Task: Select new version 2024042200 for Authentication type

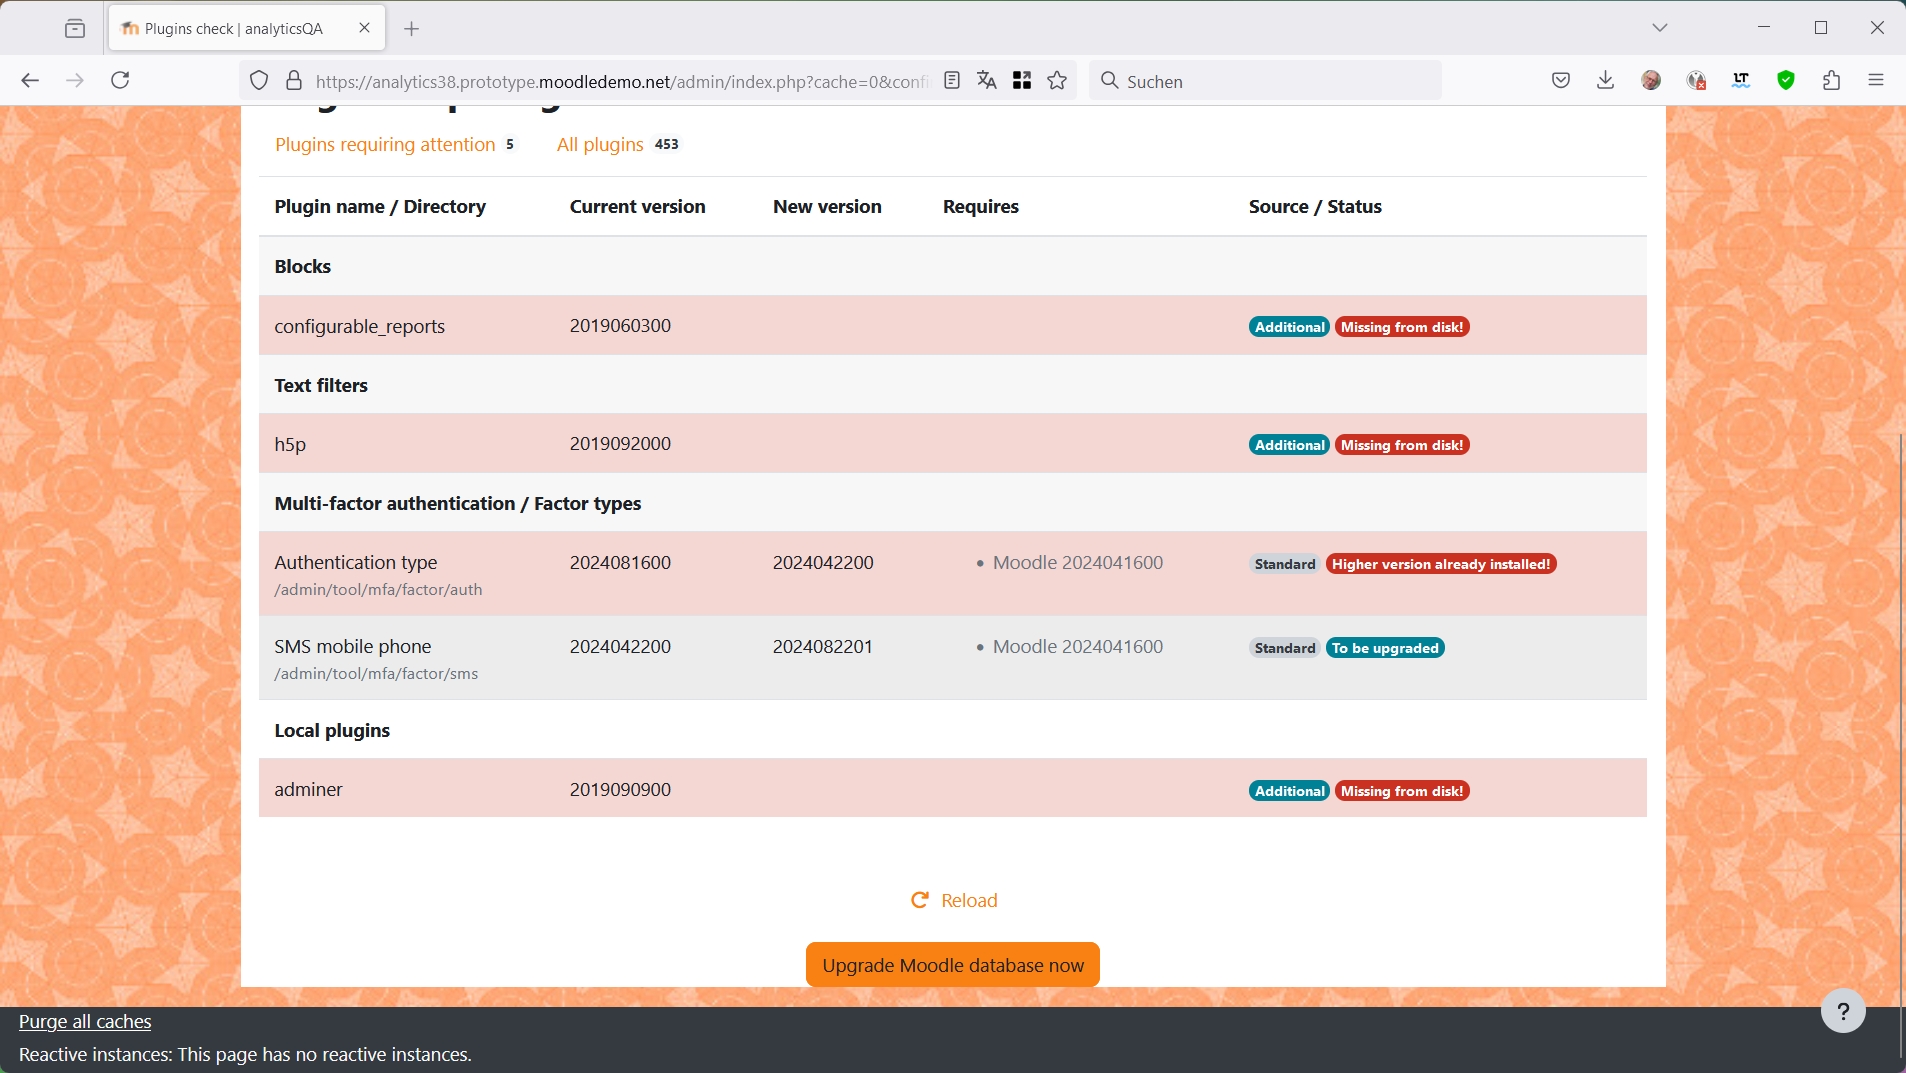Action: [x=823, y=562]
